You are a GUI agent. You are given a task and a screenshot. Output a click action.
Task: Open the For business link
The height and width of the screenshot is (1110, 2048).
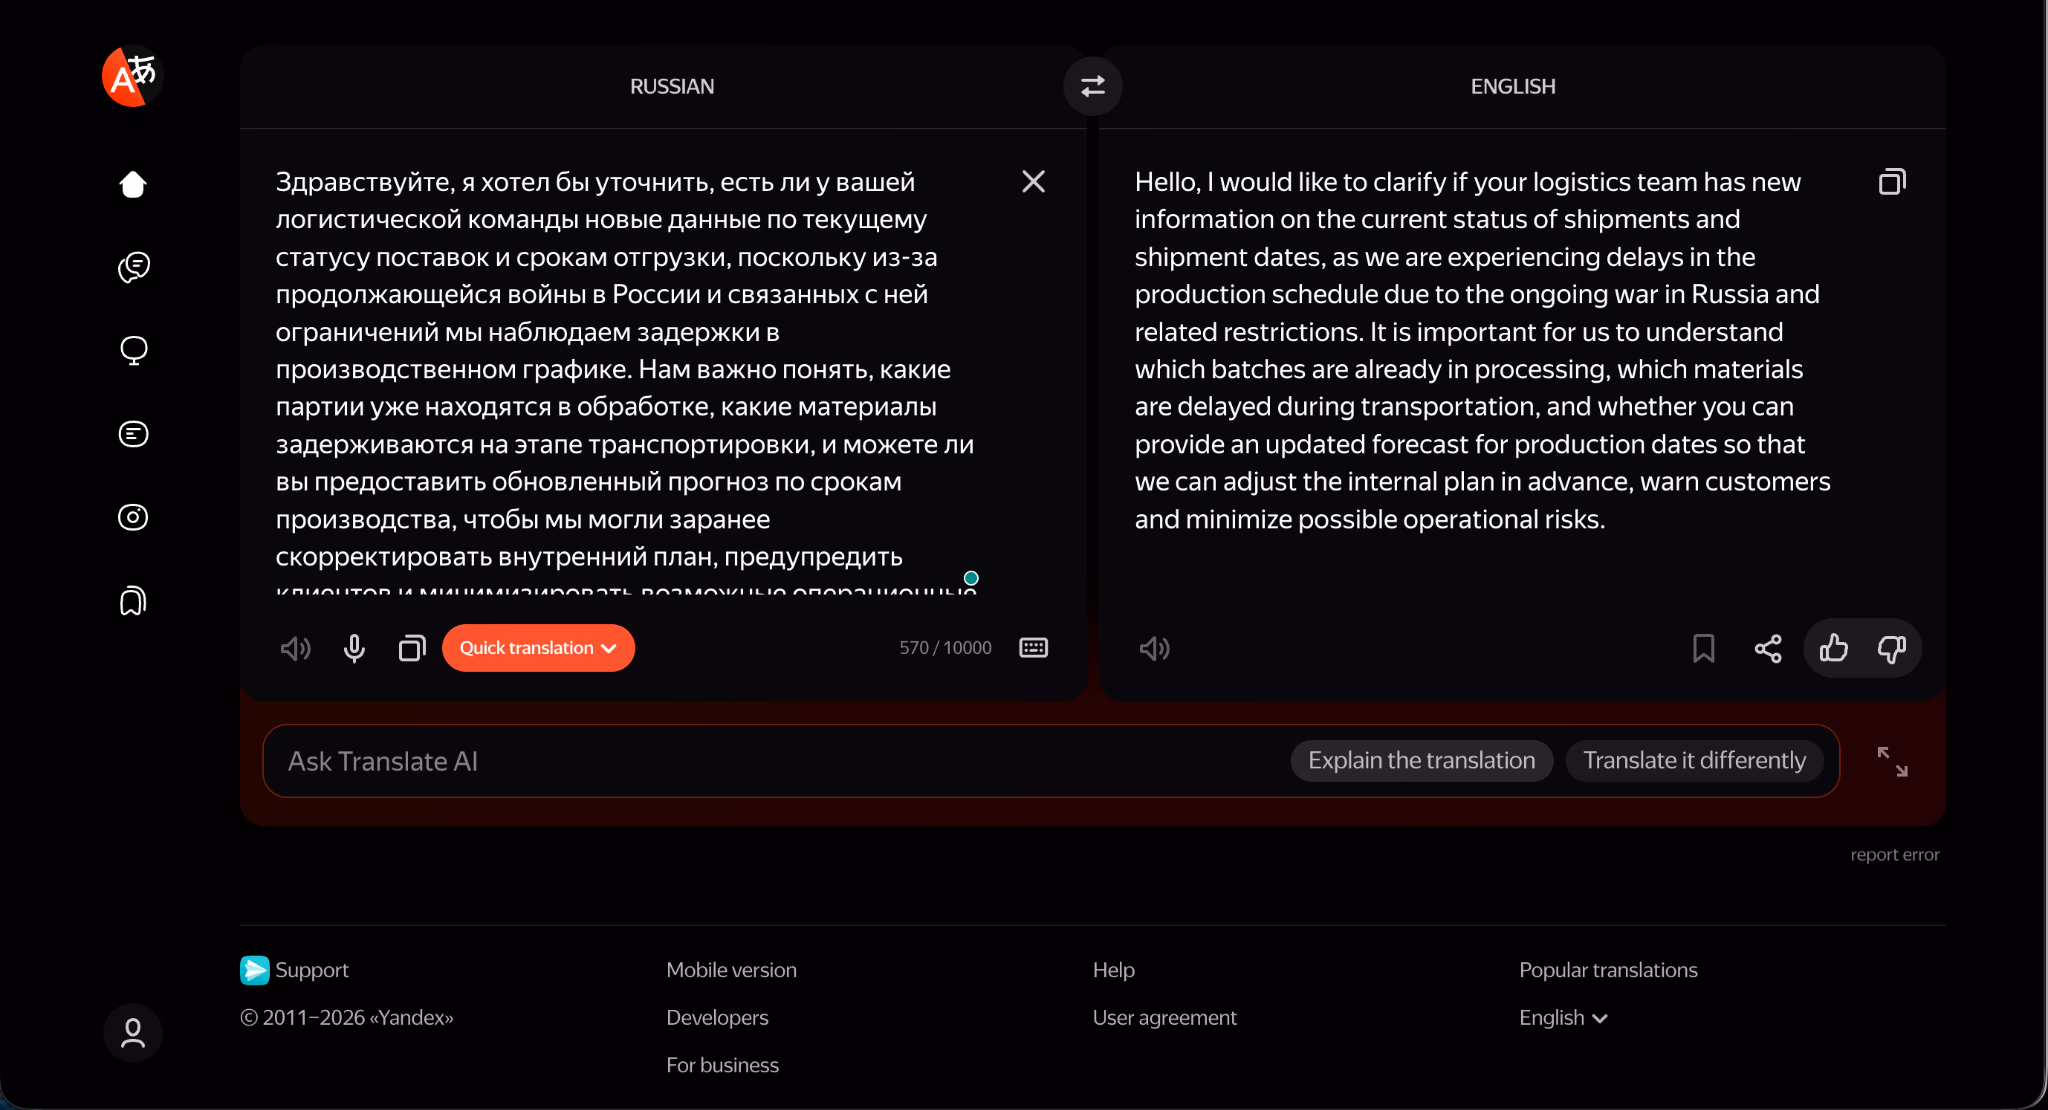(722, 1065)
